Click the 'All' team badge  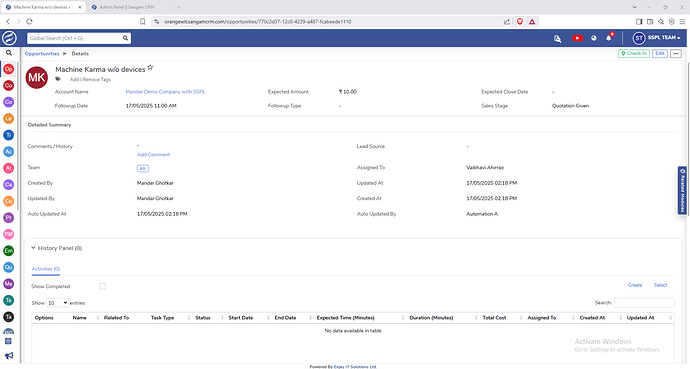(x=143, y=168)
